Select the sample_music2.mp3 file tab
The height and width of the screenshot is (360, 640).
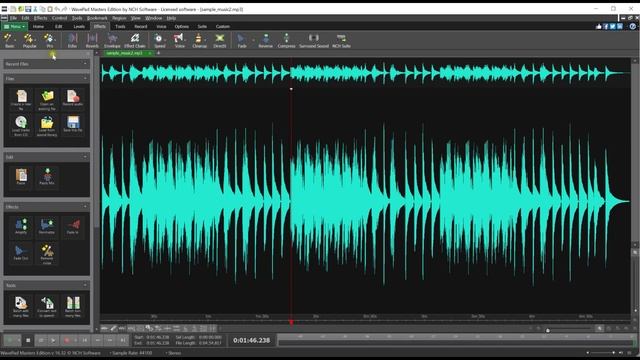[x=124, y=53]
